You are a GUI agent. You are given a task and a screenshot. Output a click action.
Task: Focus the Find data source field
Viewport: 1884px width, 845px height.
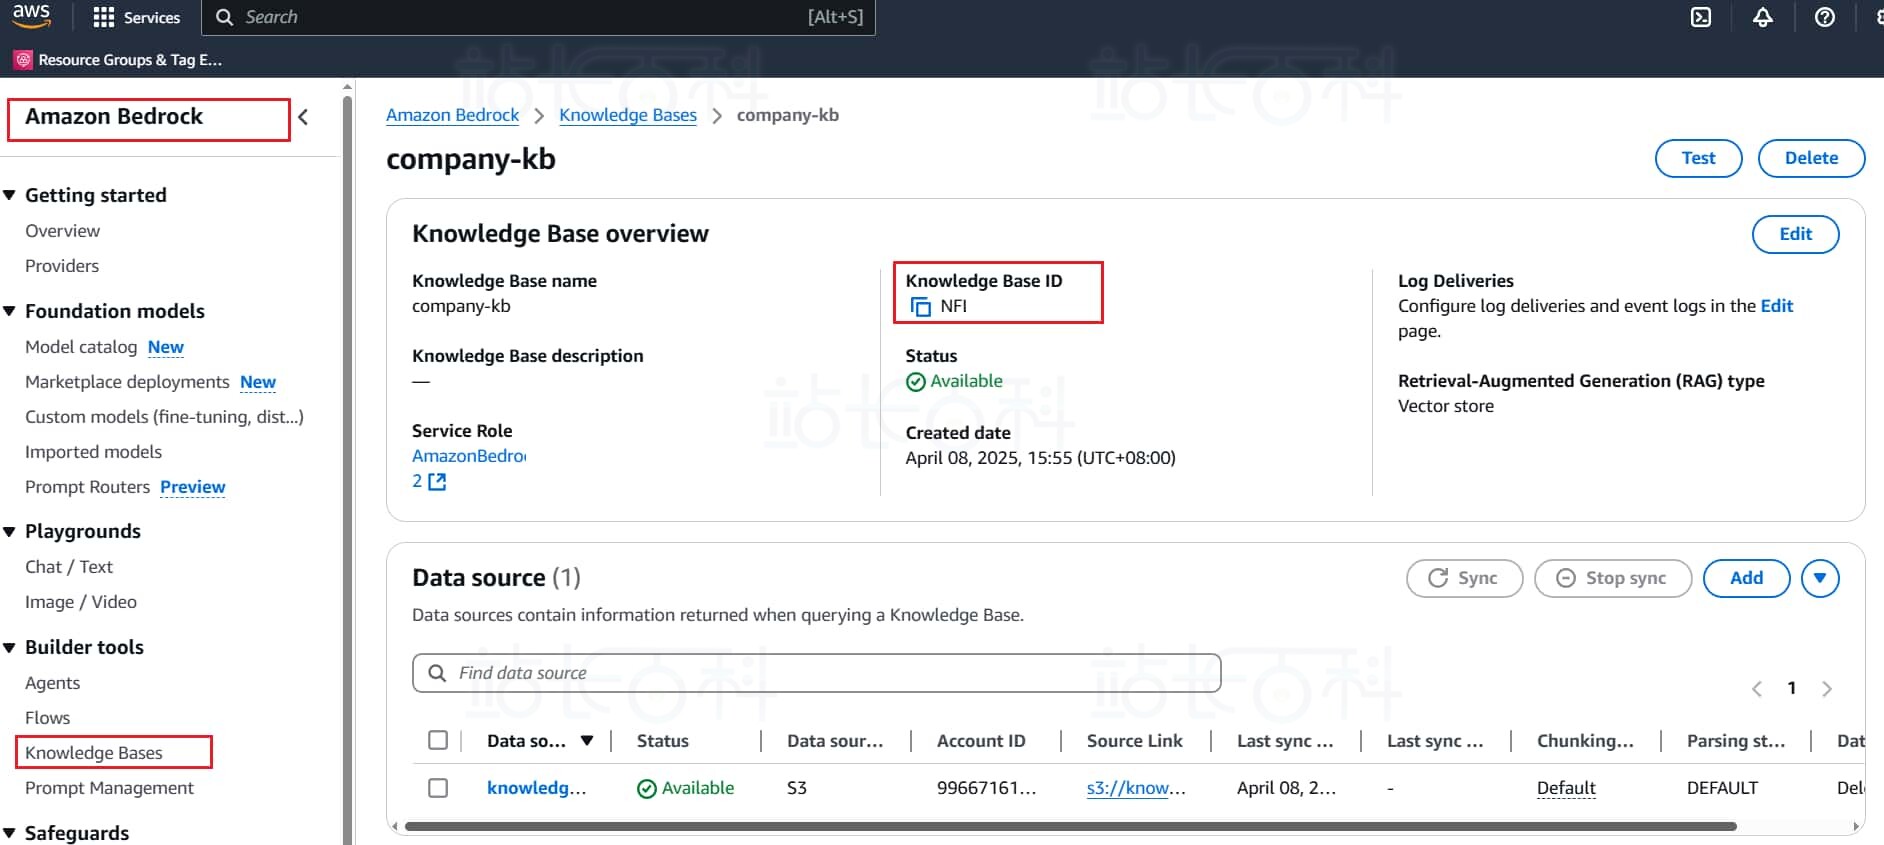click(816, 673)
